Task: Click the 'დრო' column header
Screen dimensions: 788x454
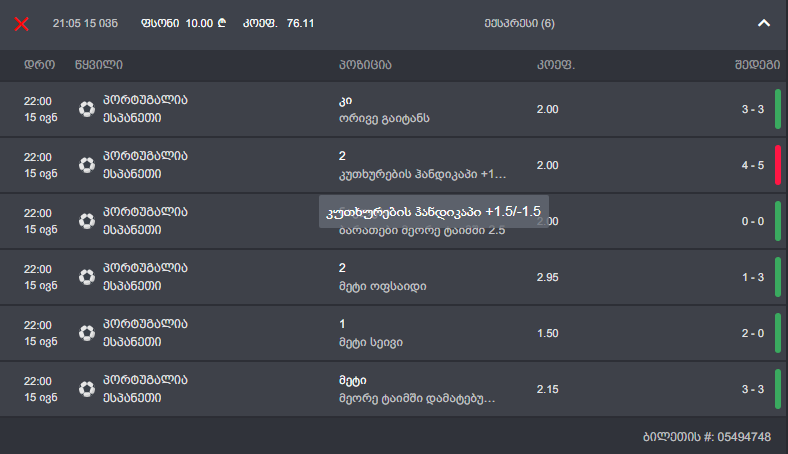Action: 40,65
